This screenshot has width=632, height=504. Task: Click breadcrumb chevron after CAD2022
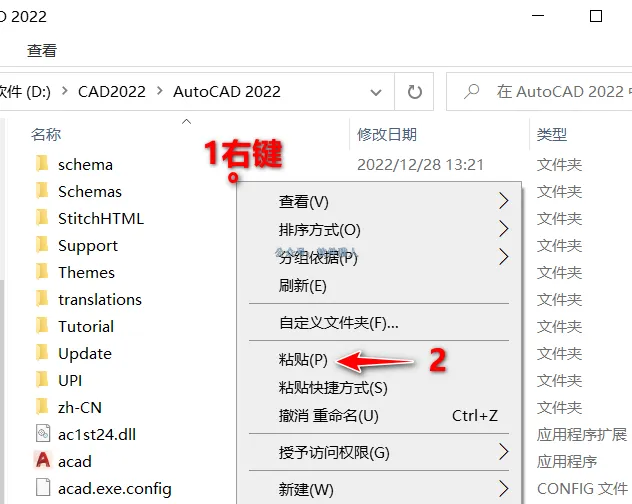[160, 91]
